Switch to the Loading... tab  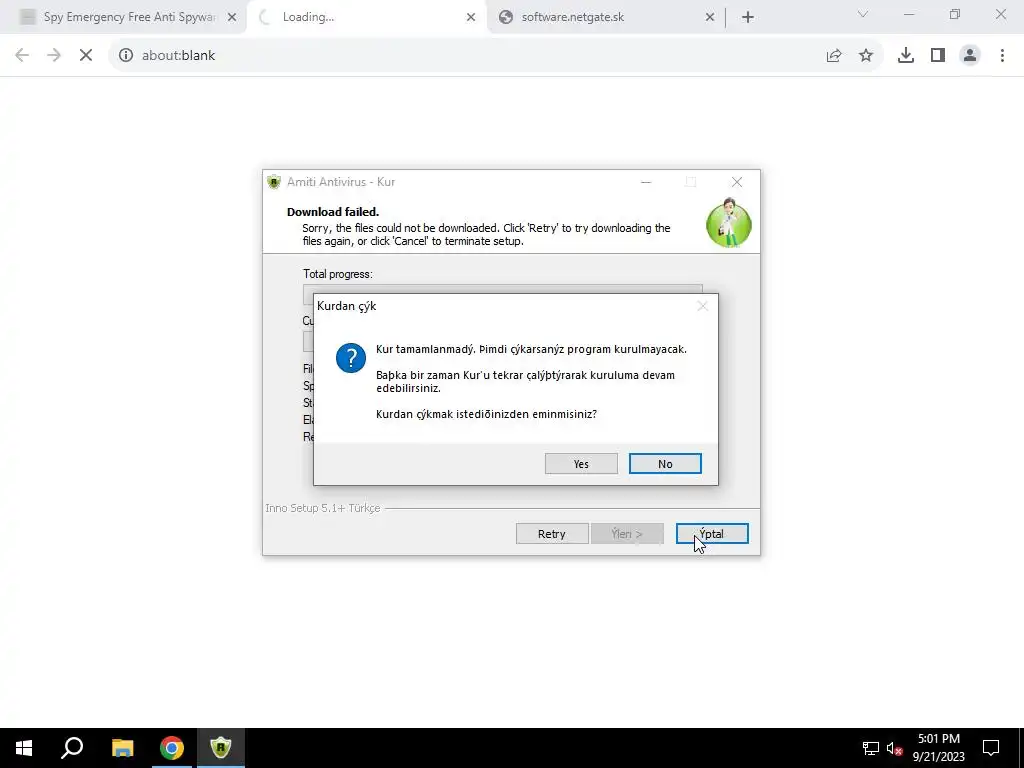click(x=366, y=17)
